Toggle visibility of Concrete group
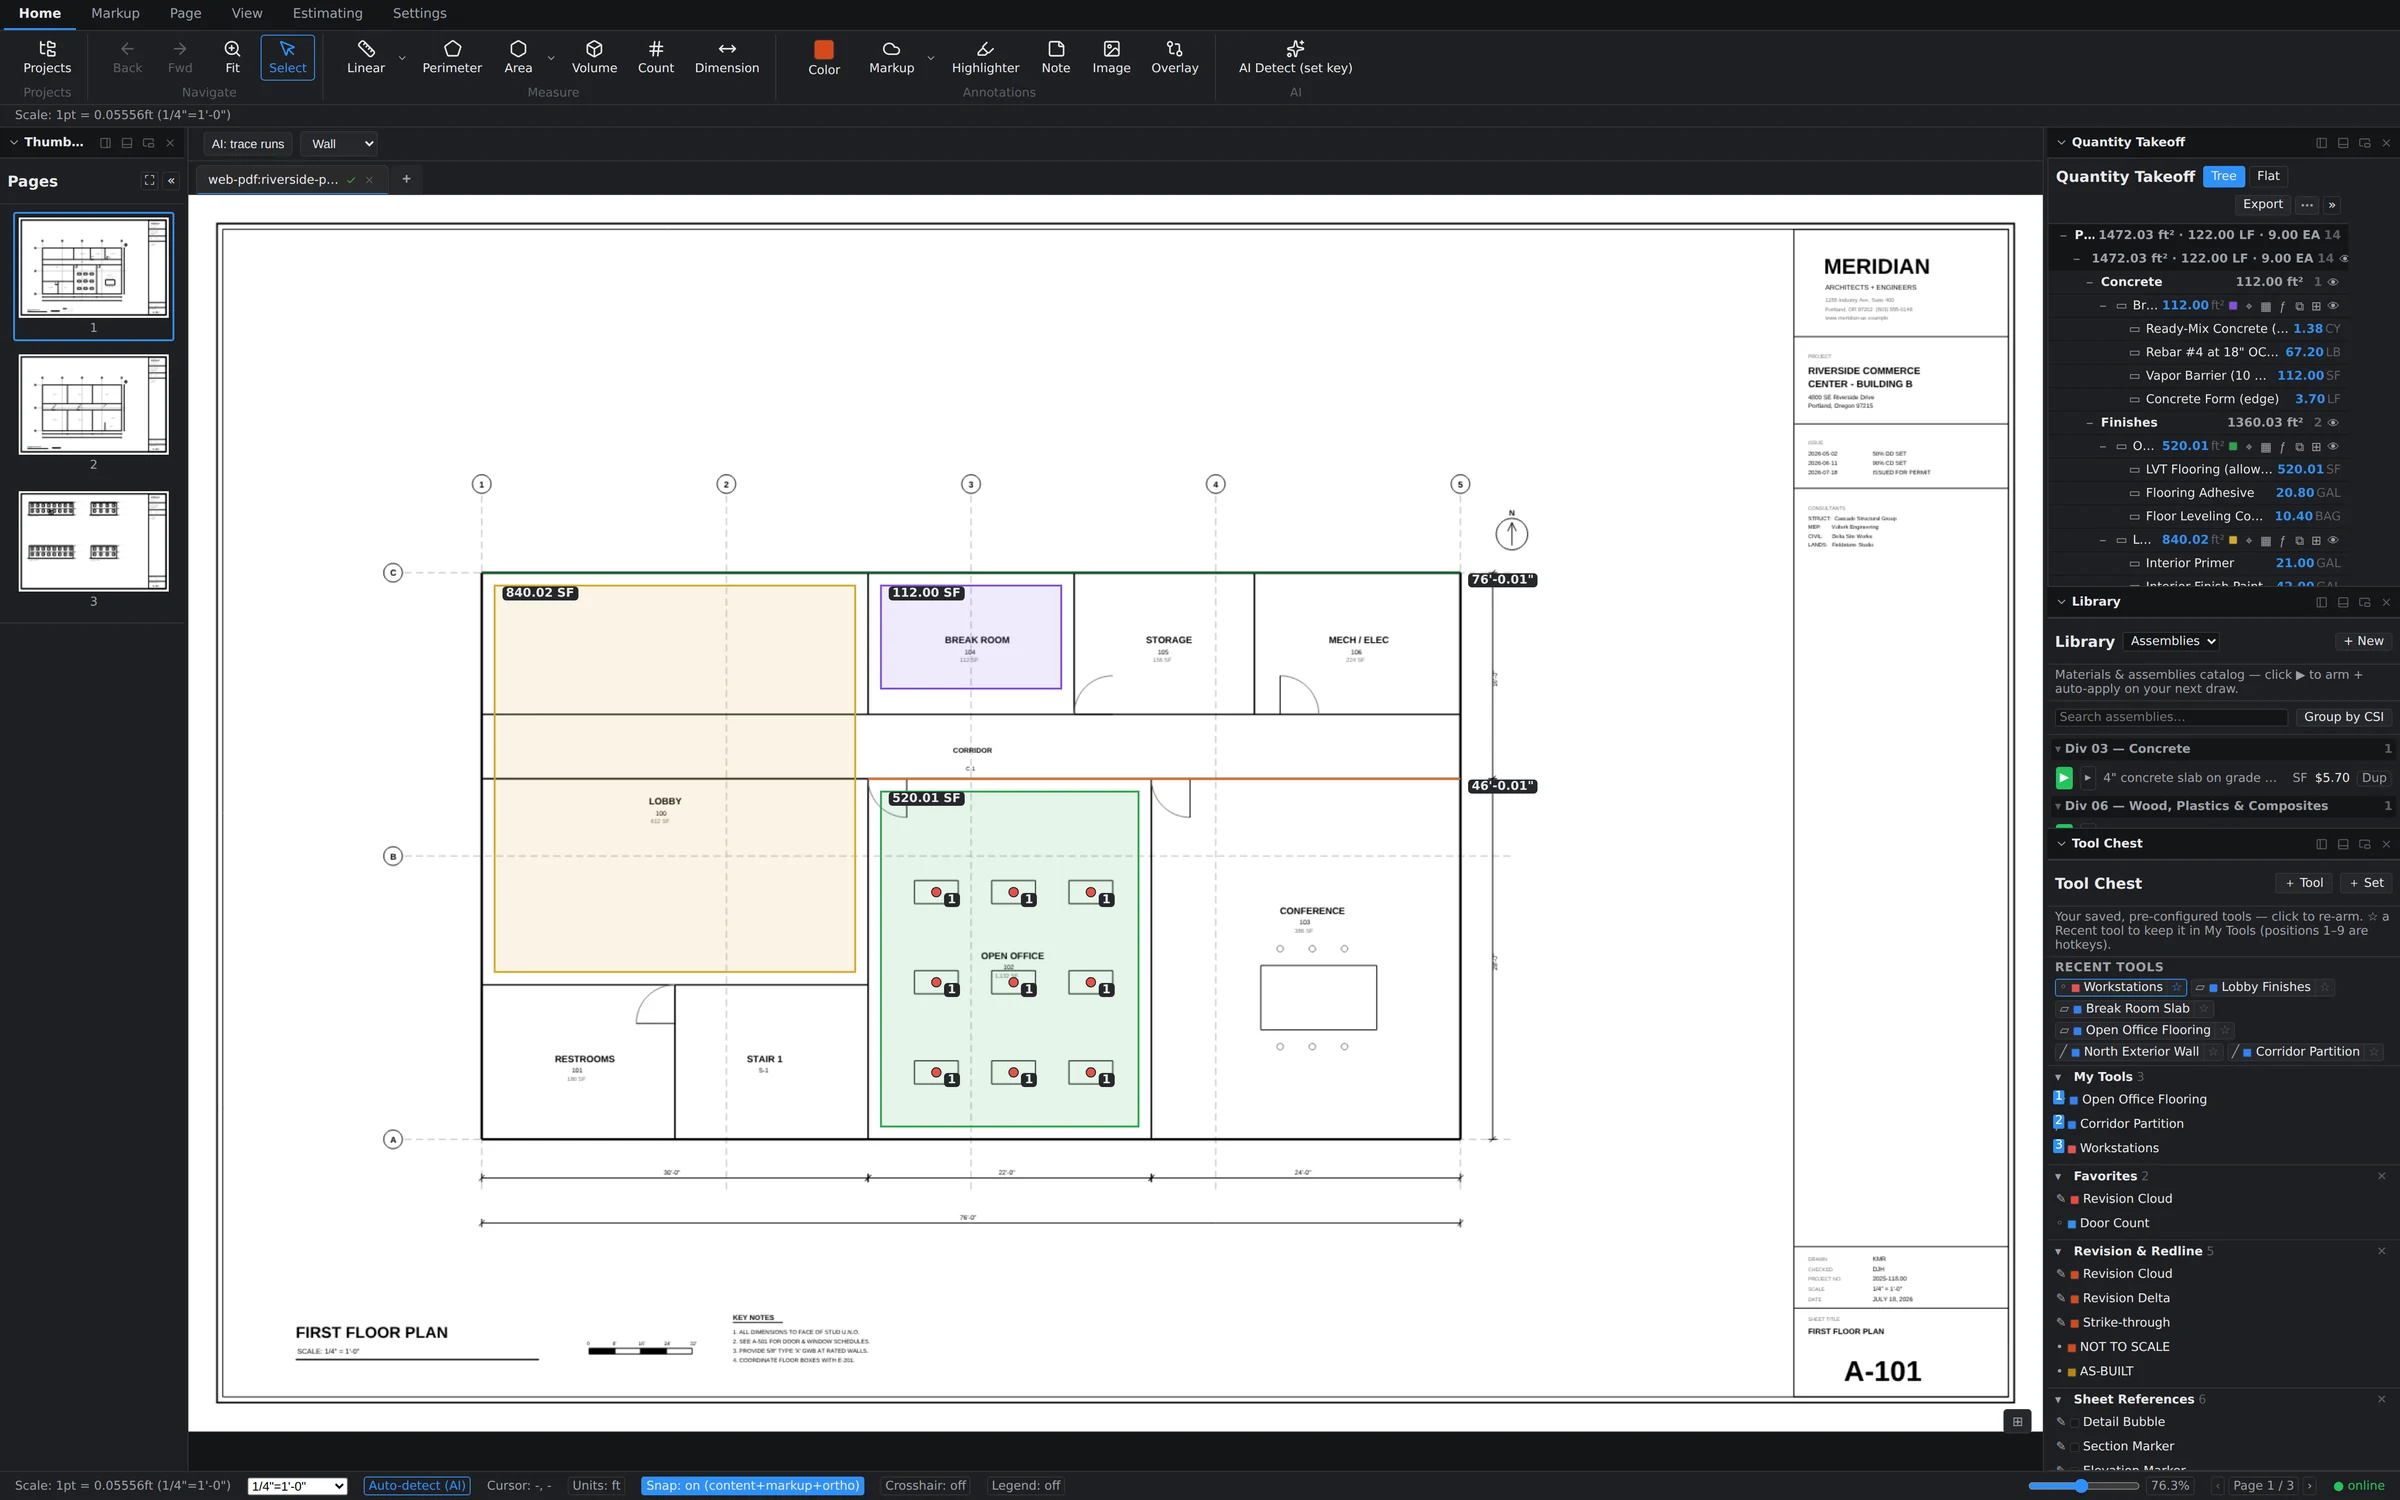Screen dimensions: 2400x1500 click(x=2333, y=282)
